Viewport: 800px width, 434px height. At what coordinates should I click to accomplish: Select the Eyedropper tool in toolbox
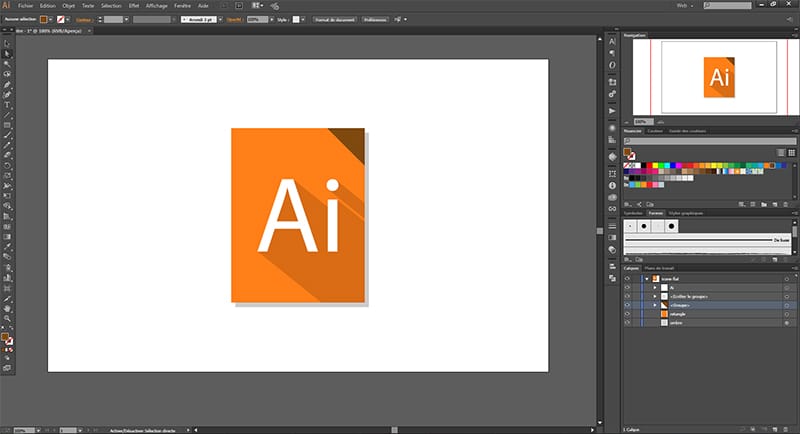pos(7,247)
